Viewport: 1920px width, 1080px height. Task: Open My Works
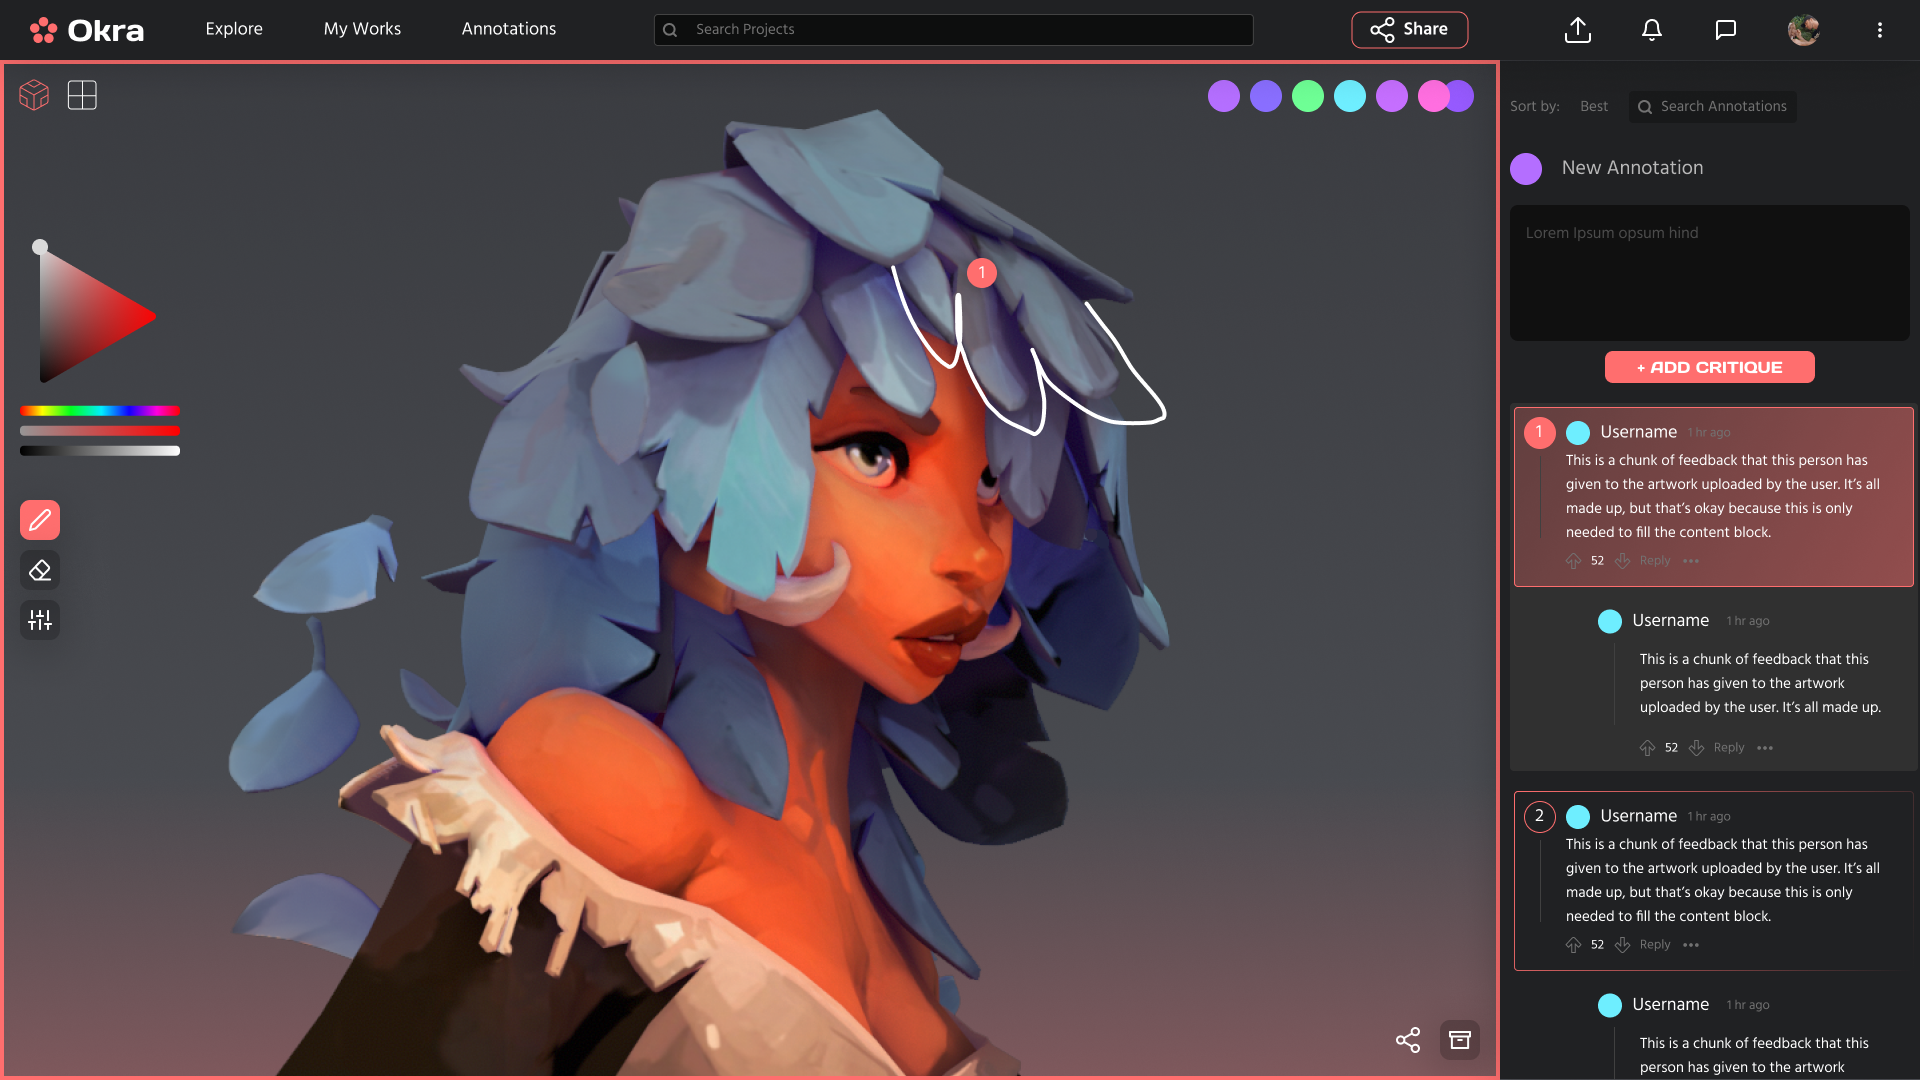point(362,29)
